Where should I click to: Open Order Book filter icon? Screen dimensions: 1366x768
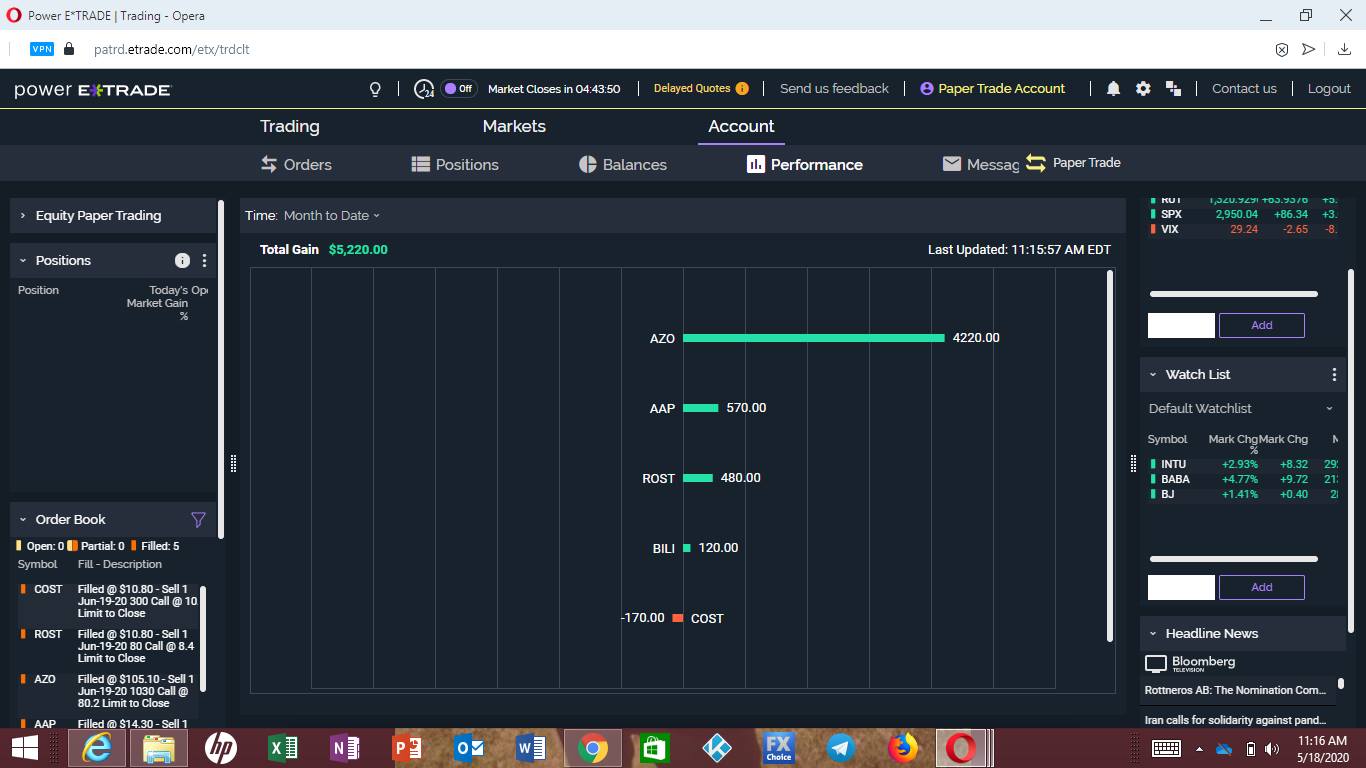click(x=198, y=519)
